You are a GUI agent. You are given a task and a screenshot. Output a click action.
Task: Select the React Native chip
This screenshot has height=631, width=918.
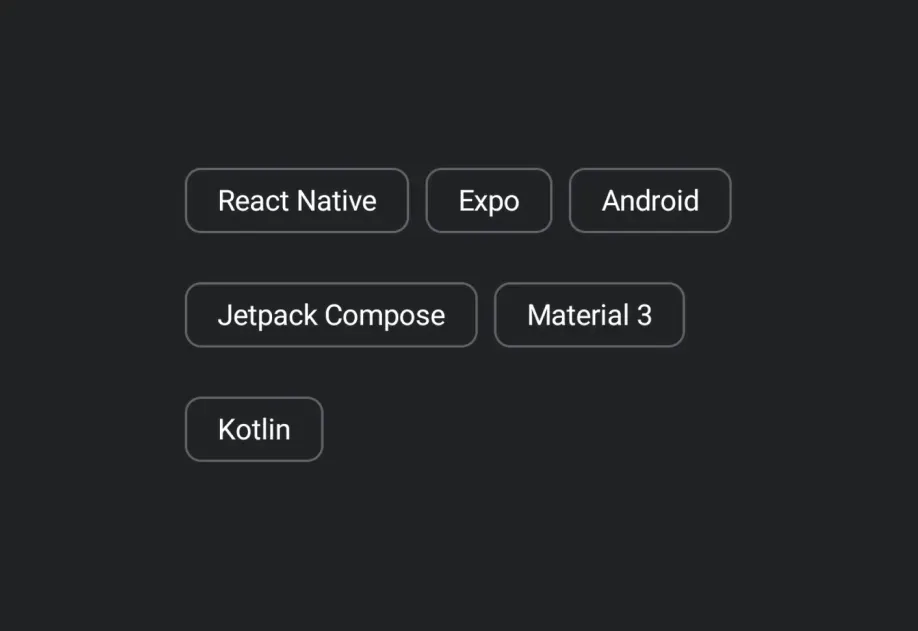tap(297, 201)
